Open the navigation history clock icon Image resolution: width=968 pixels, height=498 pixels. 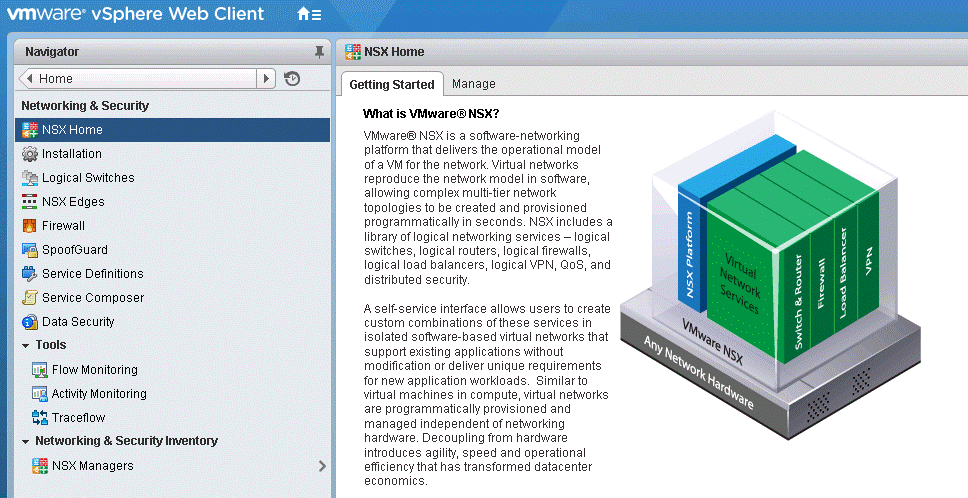click(292, 78)
